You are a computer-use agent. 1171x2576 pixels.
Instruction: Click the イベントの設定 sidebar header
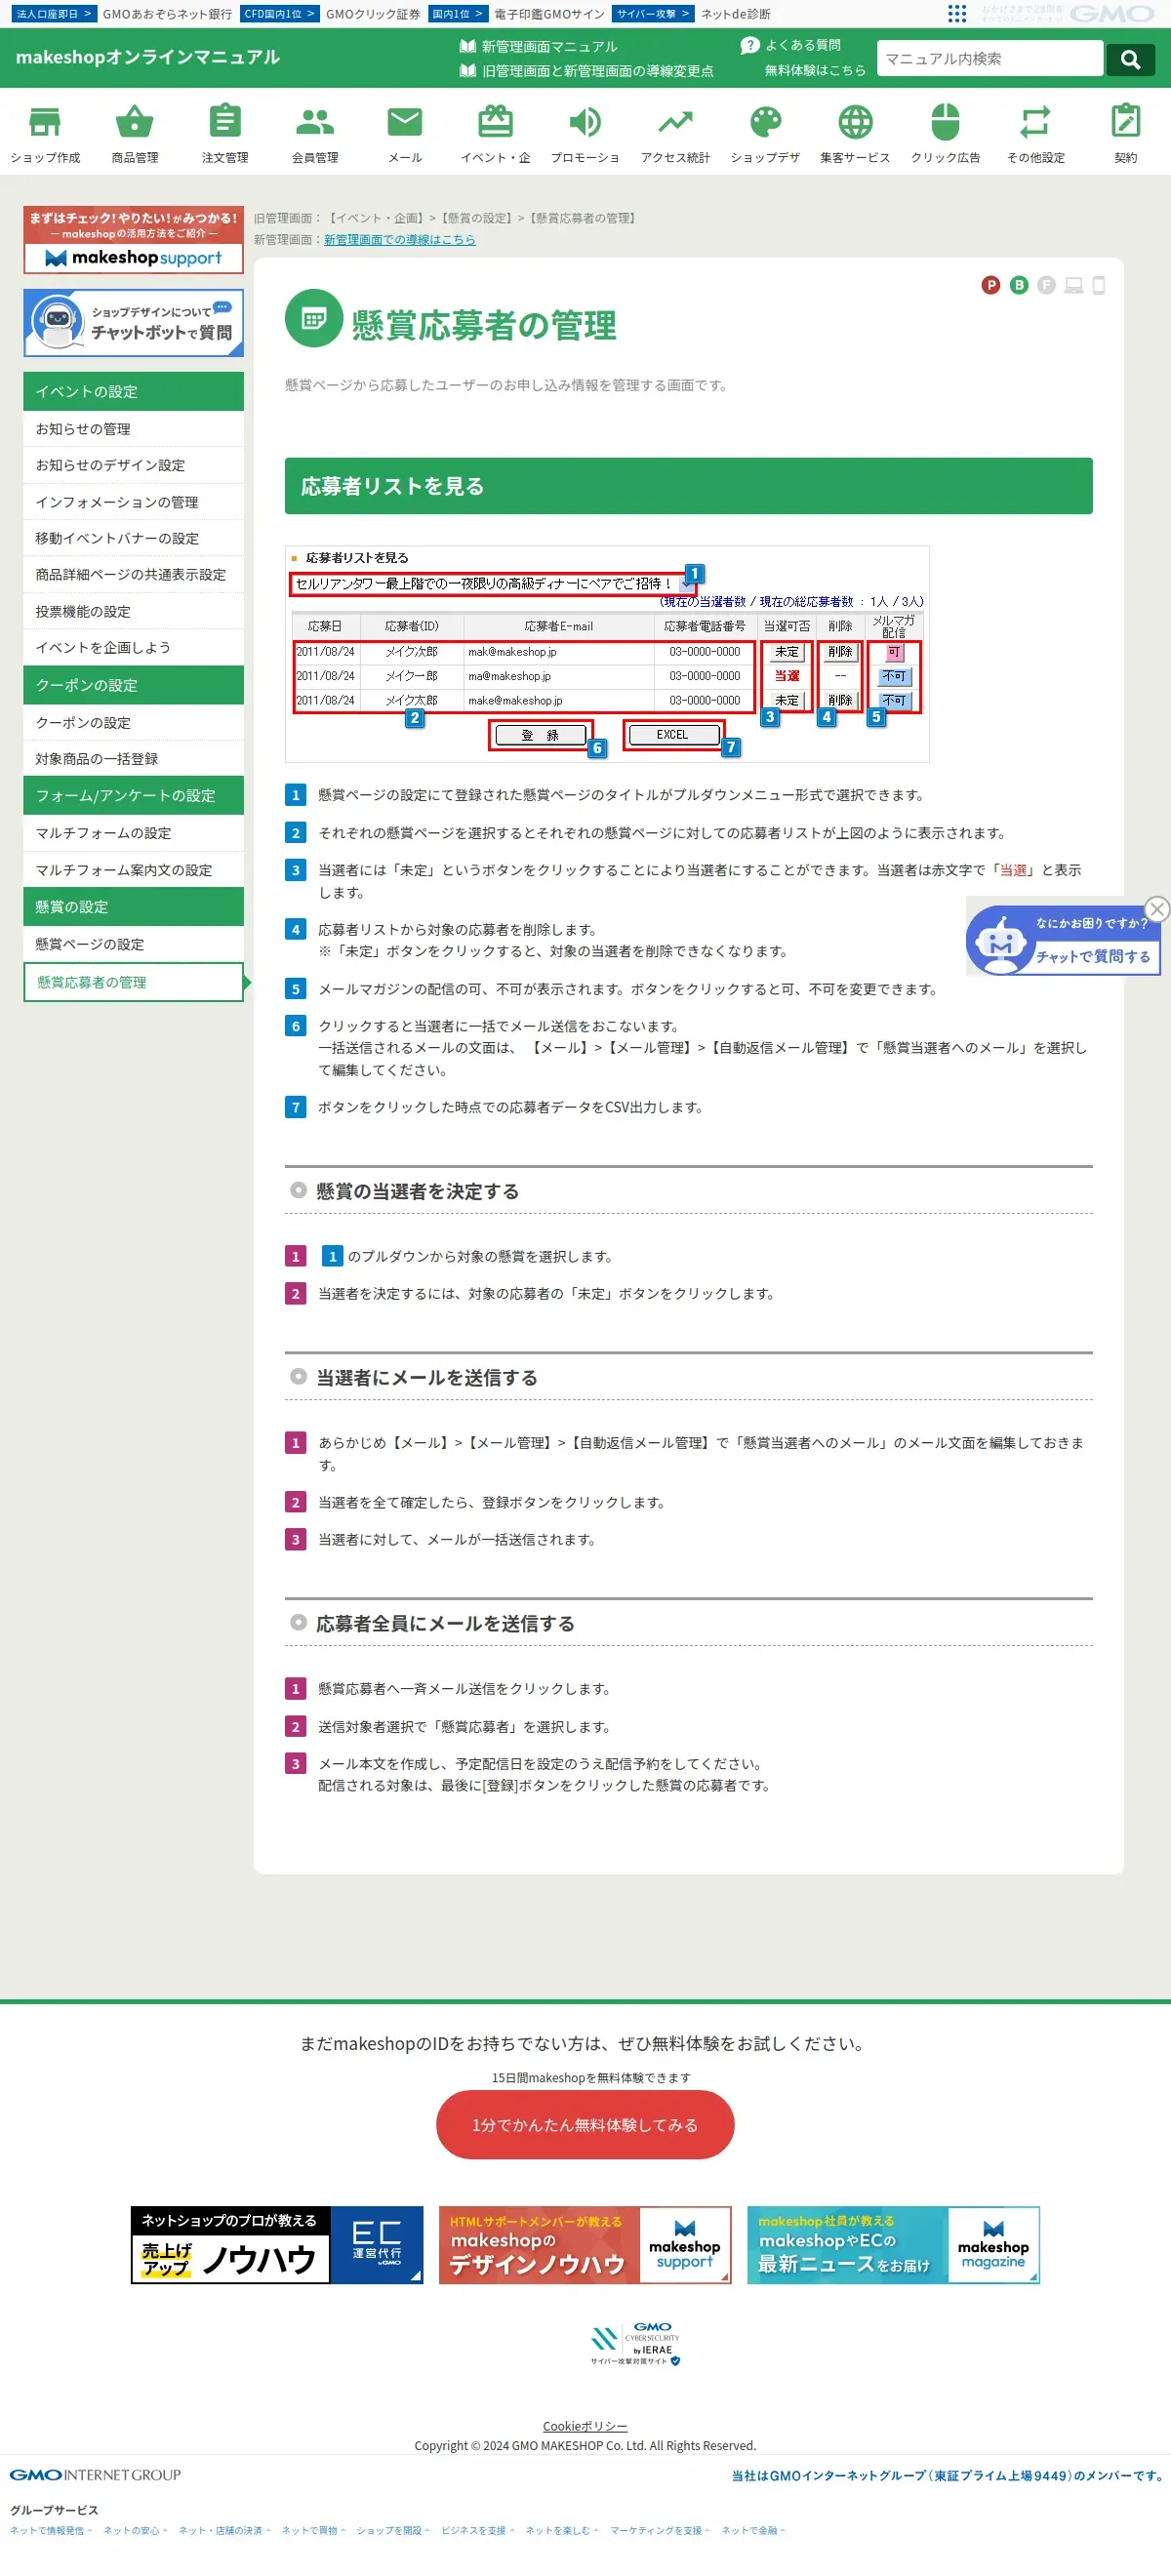click(134, 391)
